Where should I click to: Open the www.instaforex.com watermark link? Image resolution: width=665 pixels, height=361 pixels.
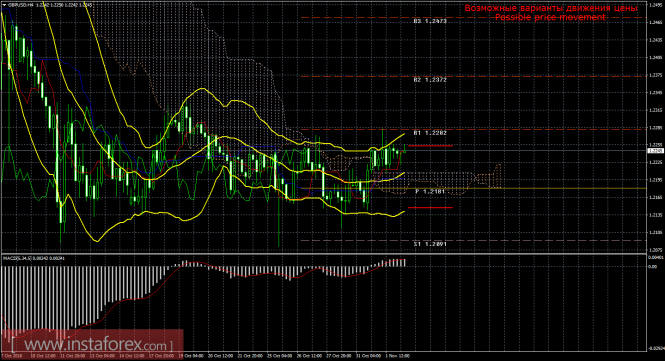click(x=92, y=344)
